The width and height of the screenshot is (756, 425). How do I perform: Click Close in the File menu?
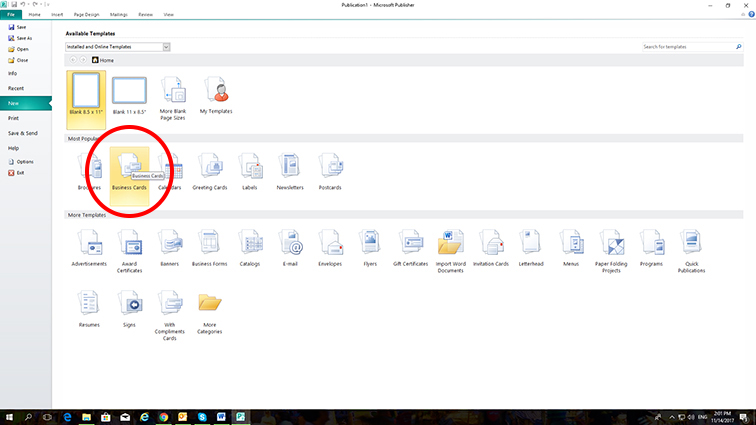(18, 60)
